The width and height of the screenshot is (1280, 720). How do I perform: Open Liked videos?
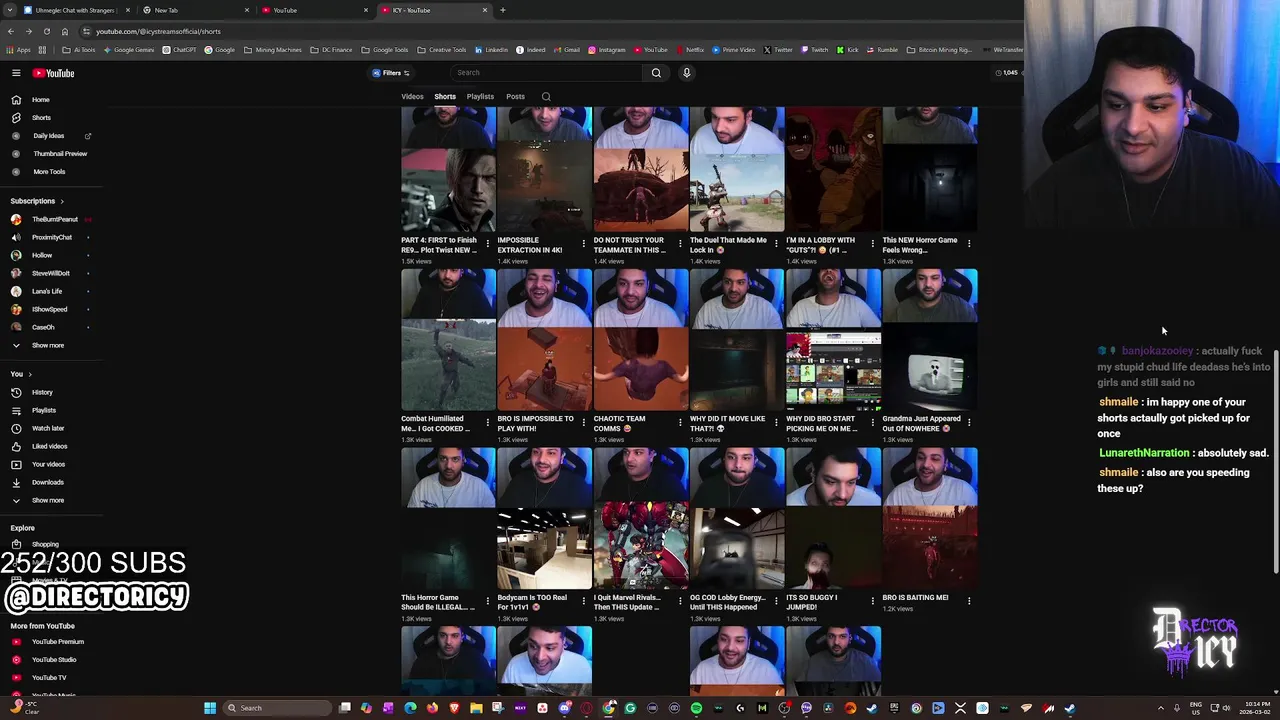pyautogui.click(x=50, y=446)
